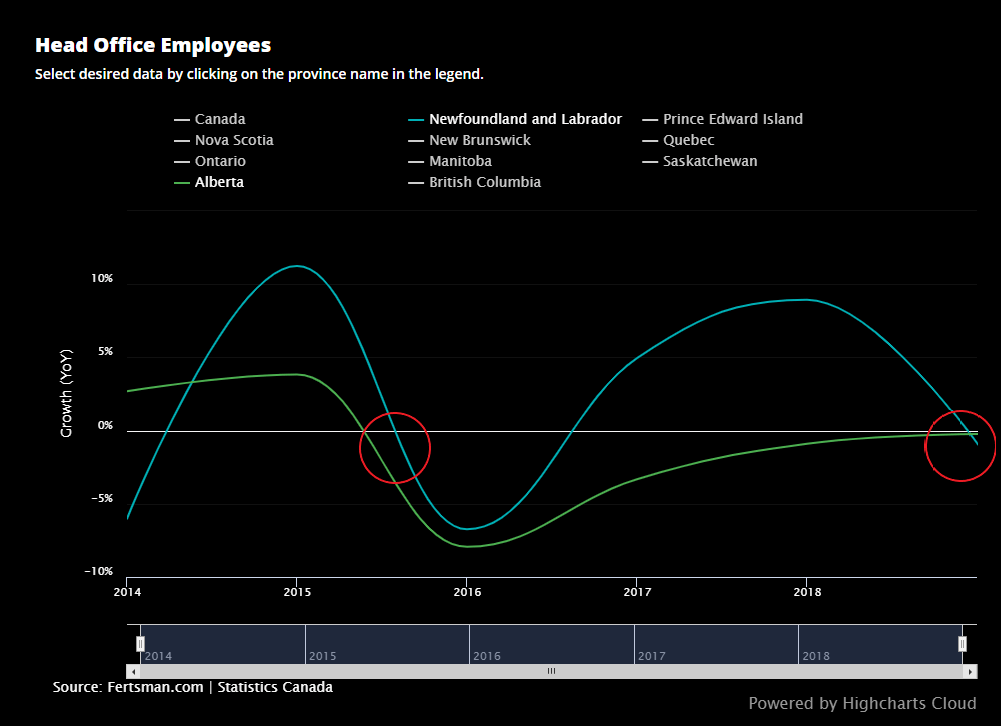Click the left red circle annotation
The height and width of the screenshot is (726, 1001).
394,447
